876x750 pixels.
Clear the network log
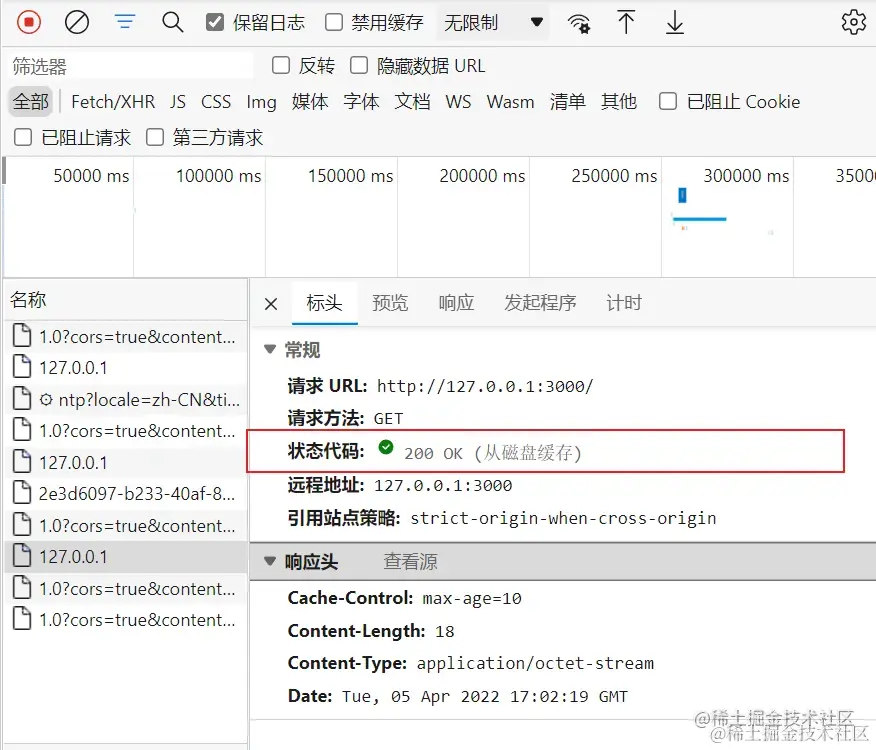77,23
